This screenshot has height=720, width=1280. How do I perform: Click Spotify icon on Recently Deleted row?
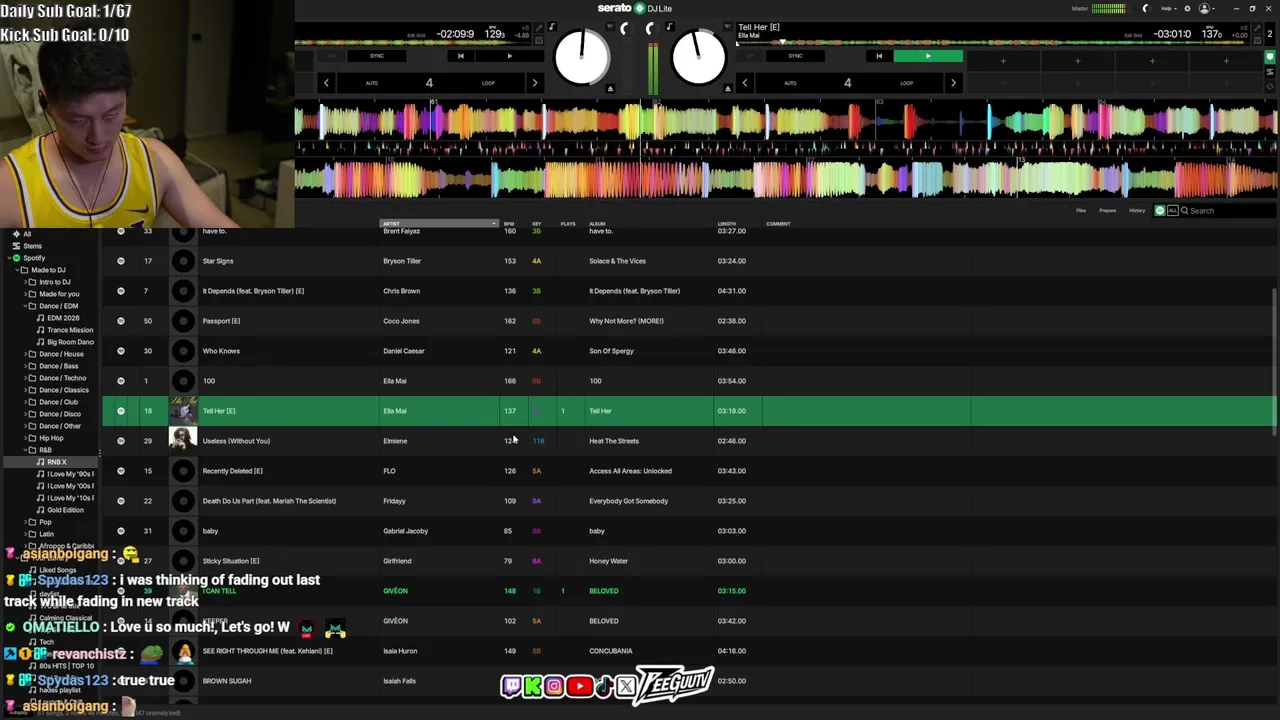[121, 471]
